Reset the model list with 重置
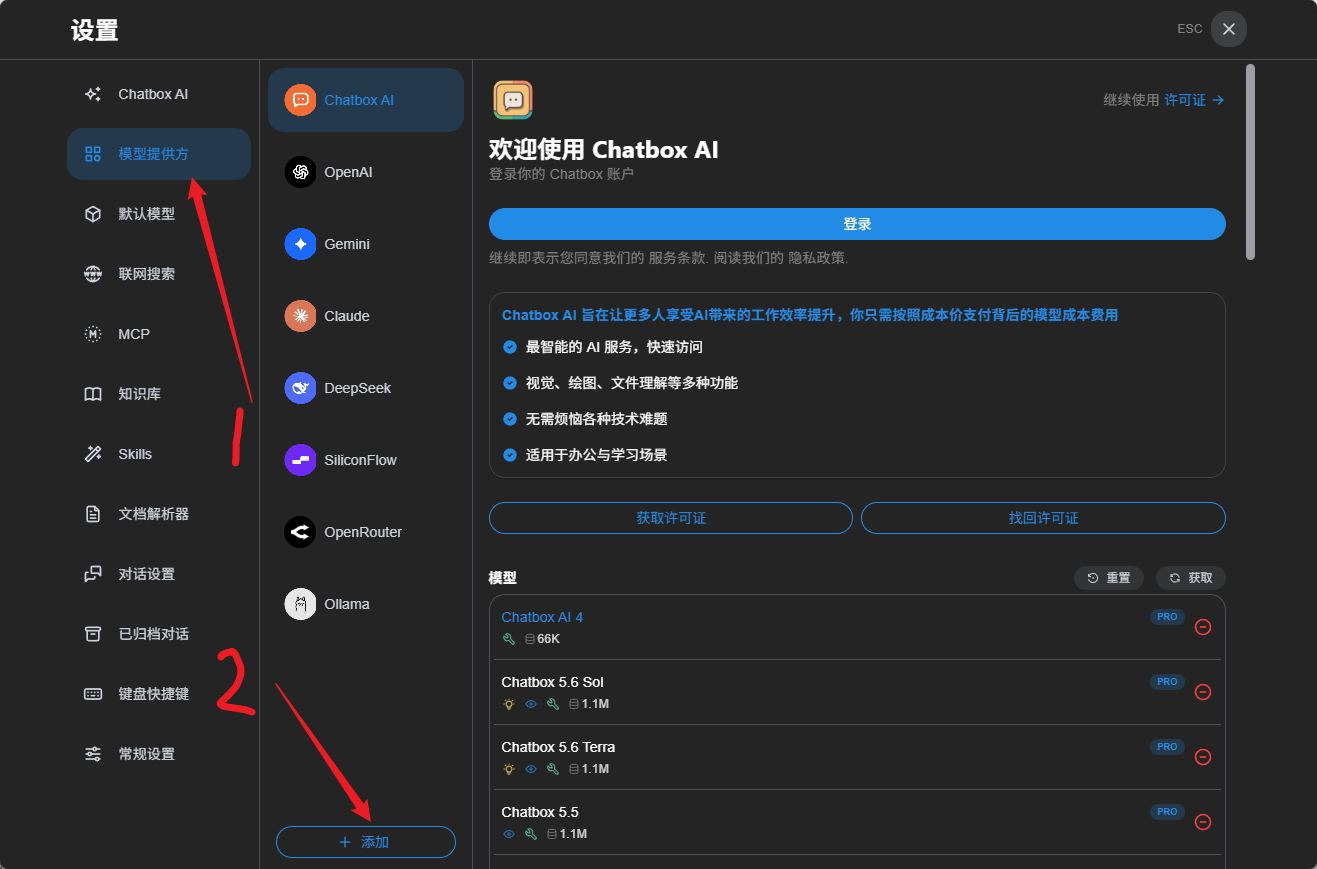 (1109, 578)
